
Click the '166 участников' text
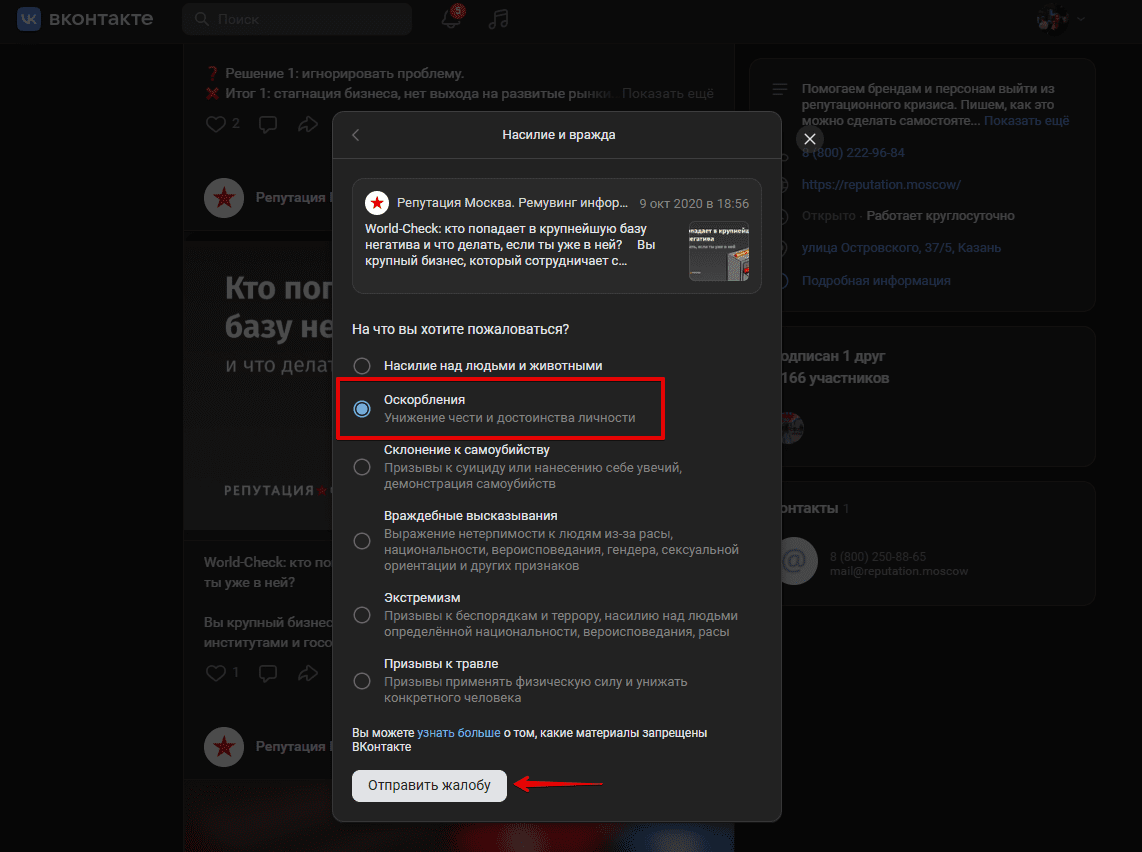[835, 379]
